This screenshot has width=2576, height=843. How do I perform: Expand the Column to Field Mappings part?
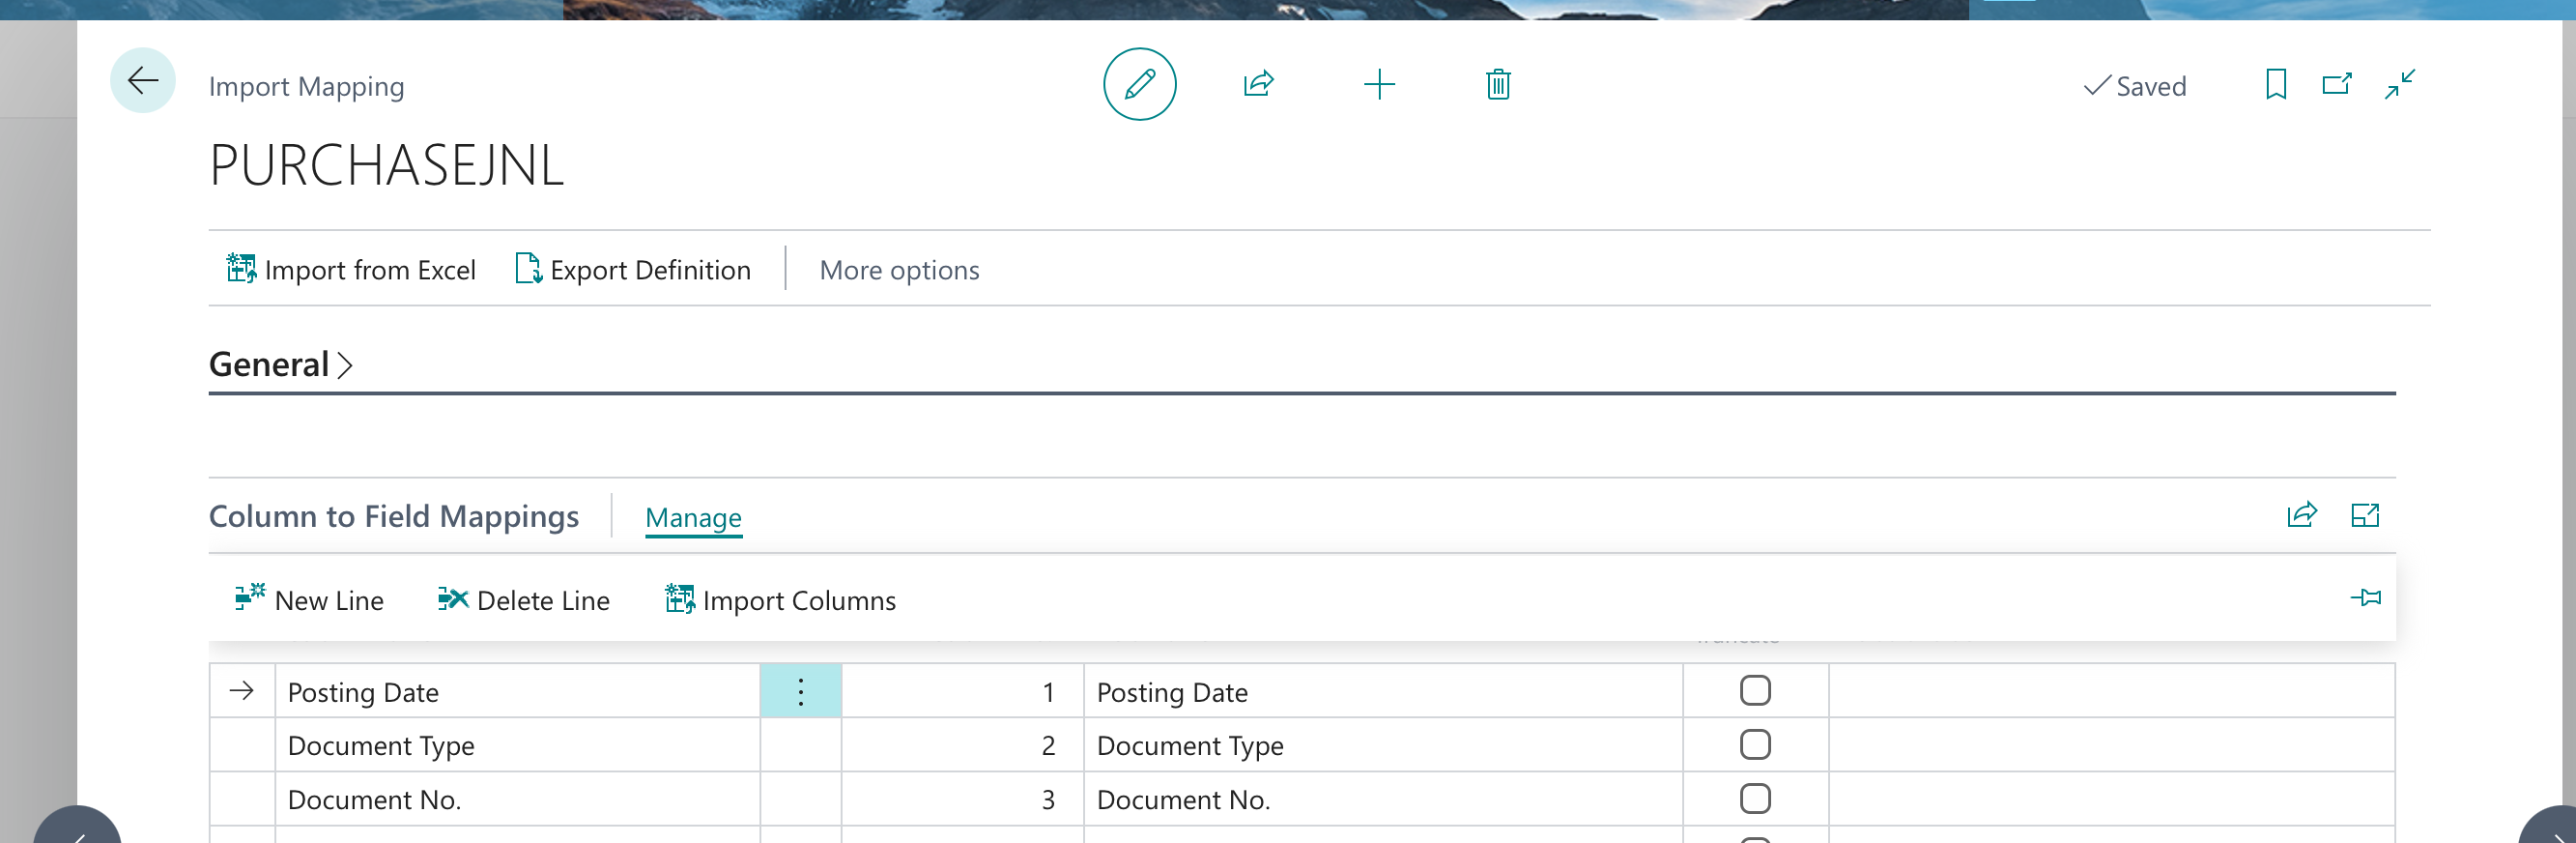pyautogui.click(x=2364, y=515)
